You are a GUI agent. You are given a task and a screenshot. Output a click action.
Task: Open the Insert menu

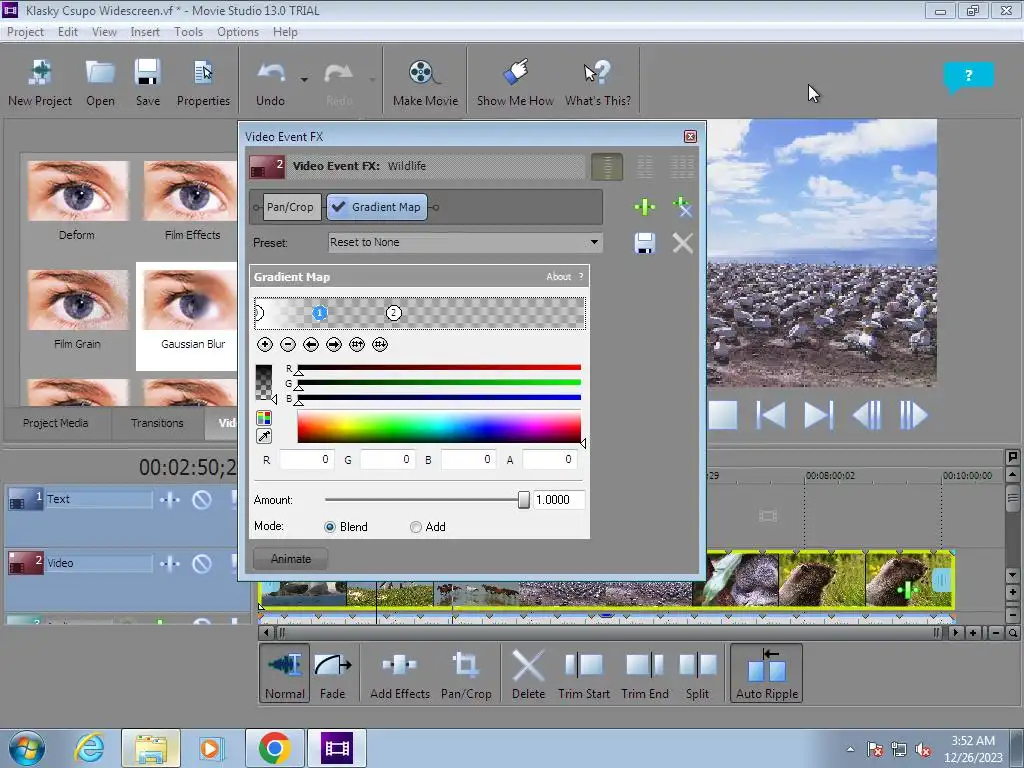coord(145,32)
